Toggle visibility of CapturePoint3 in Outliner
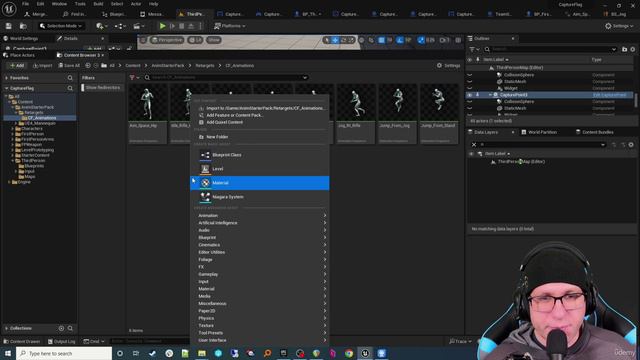Viewport: 640px width, 360px height. [470, 95]
